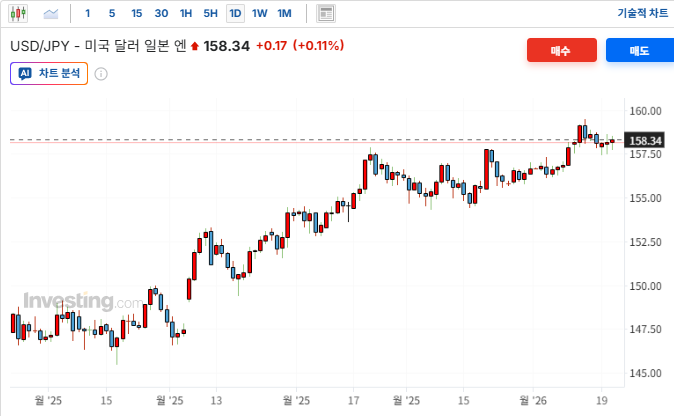Click the 145.00 price axis label
The height and width of the screenshot is (416, 674).
click(645, 373)
